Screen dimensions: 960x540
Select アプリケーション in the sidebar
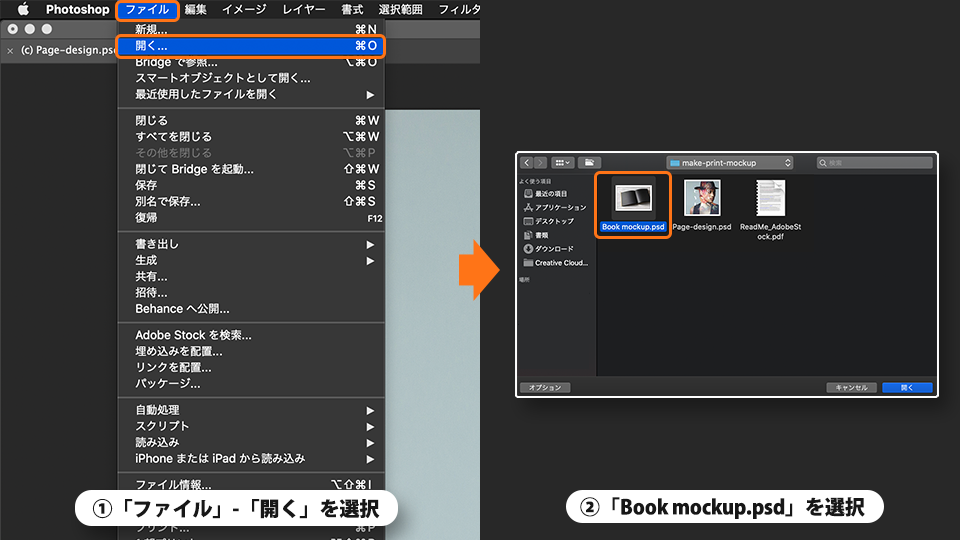pos(555,208)
